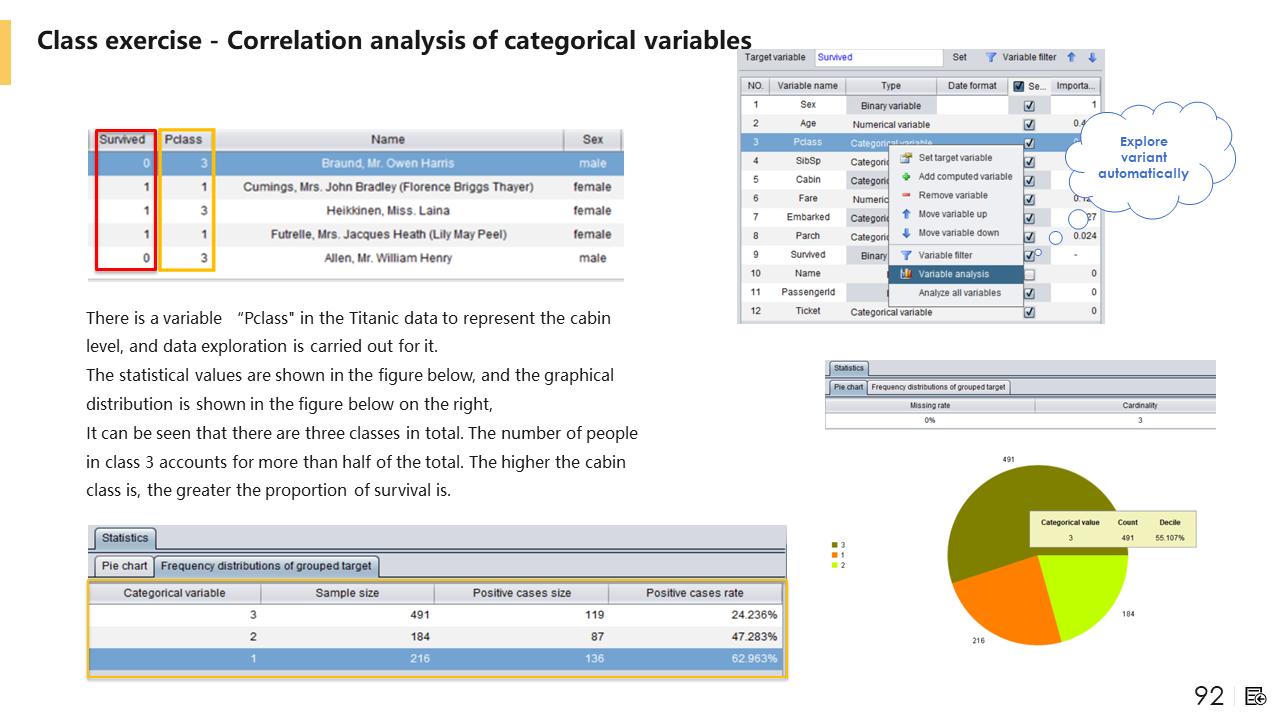Open the Type cell for Ticket variable

[890, 312]
